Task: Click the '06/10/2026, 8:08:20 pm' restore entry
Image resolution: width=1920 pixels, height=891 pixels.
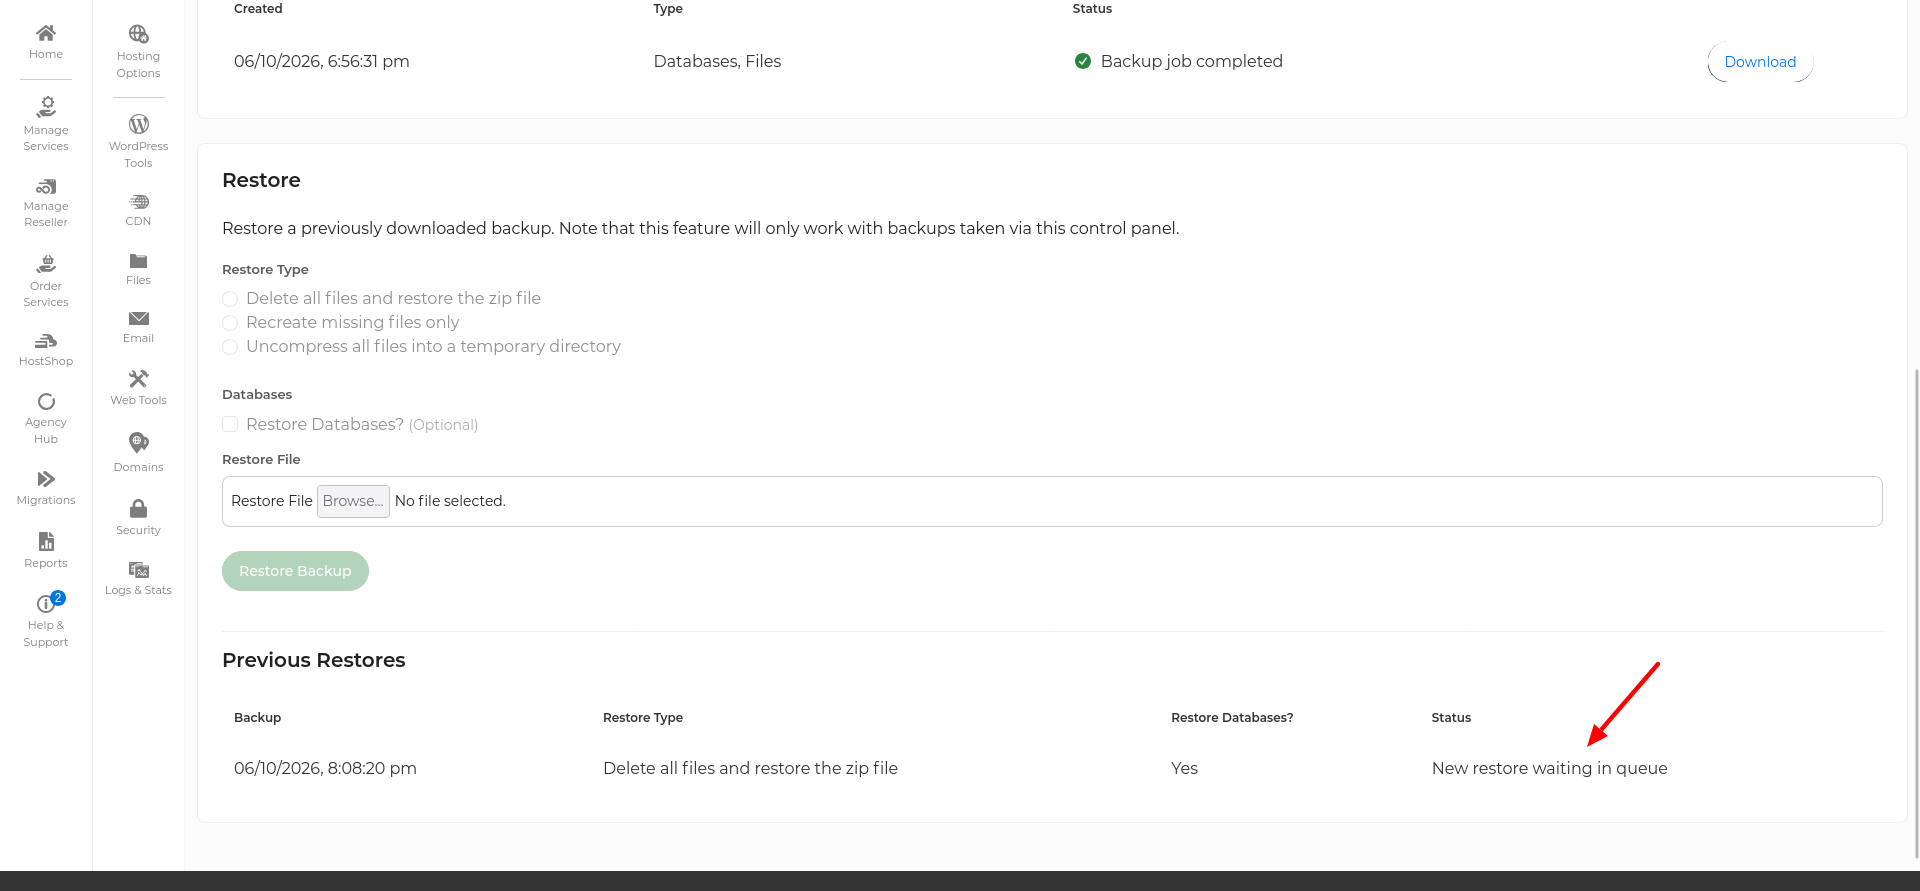Action: [x=325, y=768]
